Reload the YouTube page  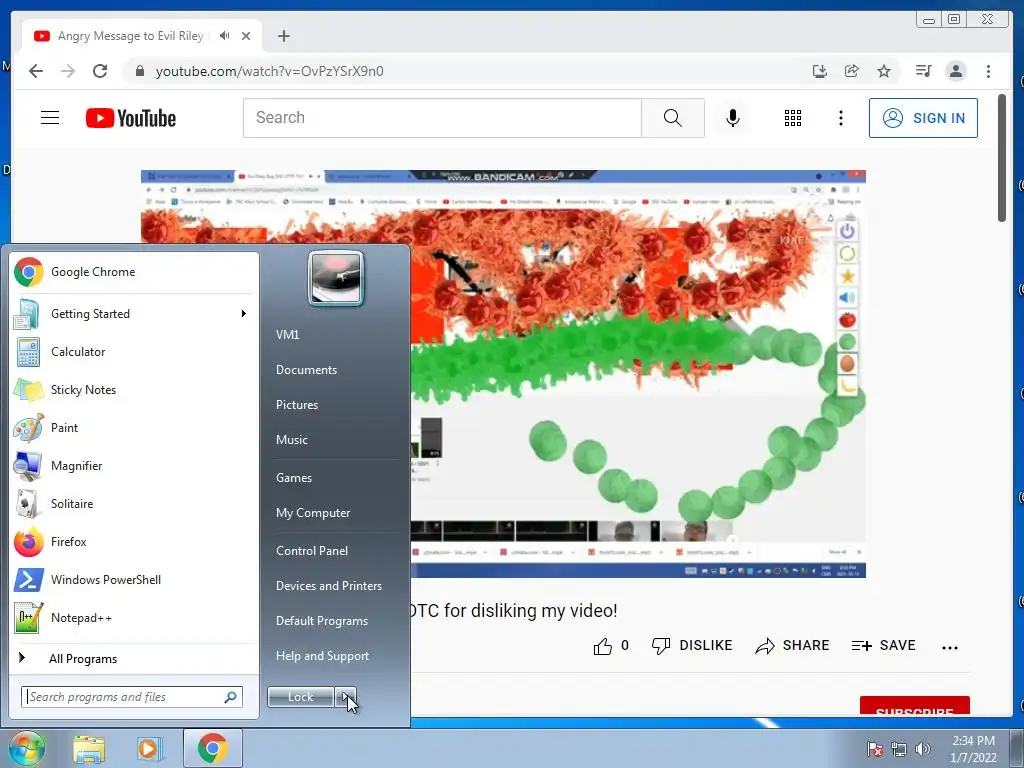100,71
